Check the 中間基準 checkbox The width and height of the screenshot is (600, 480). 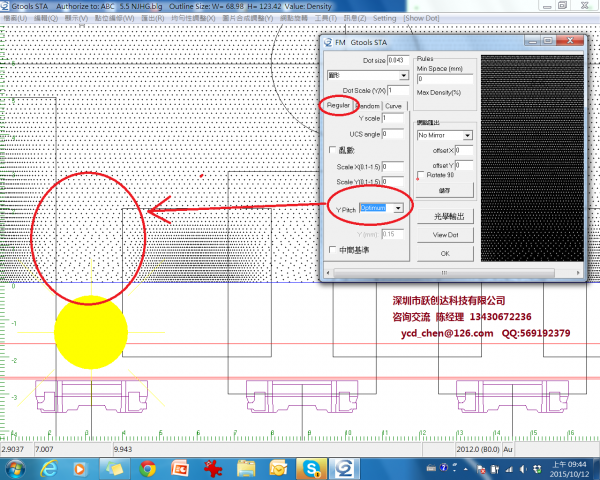(x=333, y=250)
